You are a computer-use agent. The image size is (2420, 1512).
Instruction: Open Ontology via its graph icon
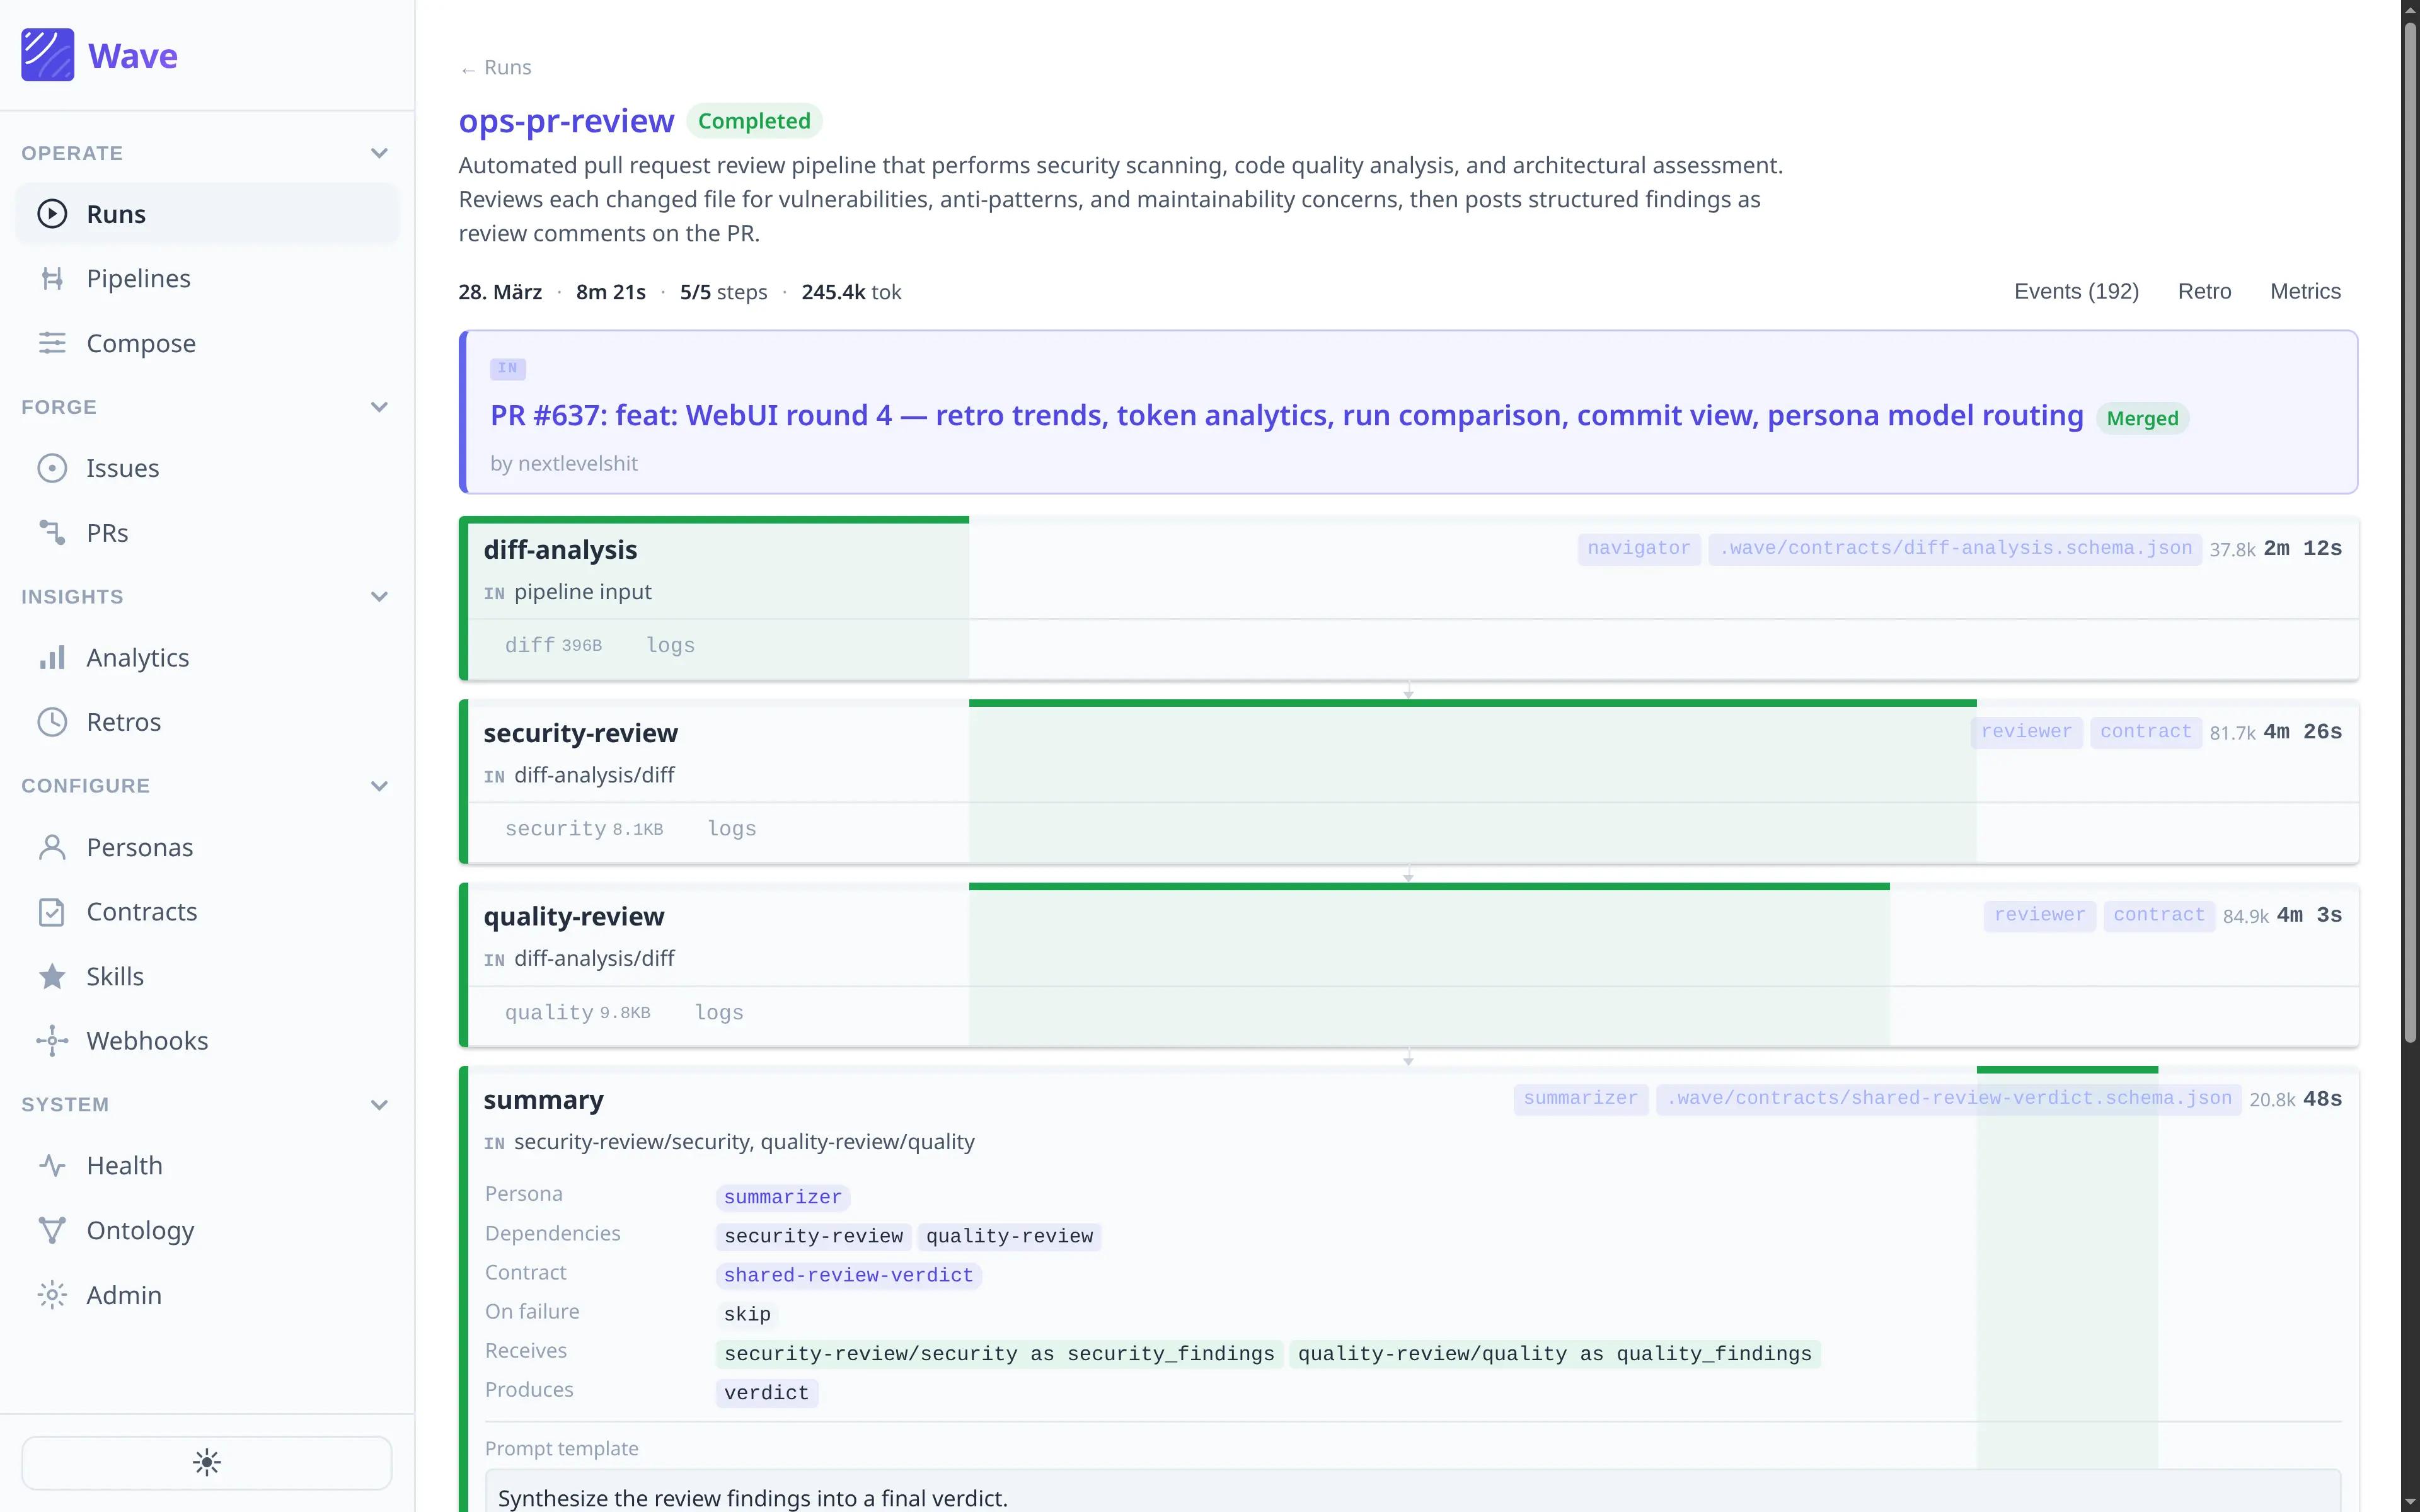52,1231
